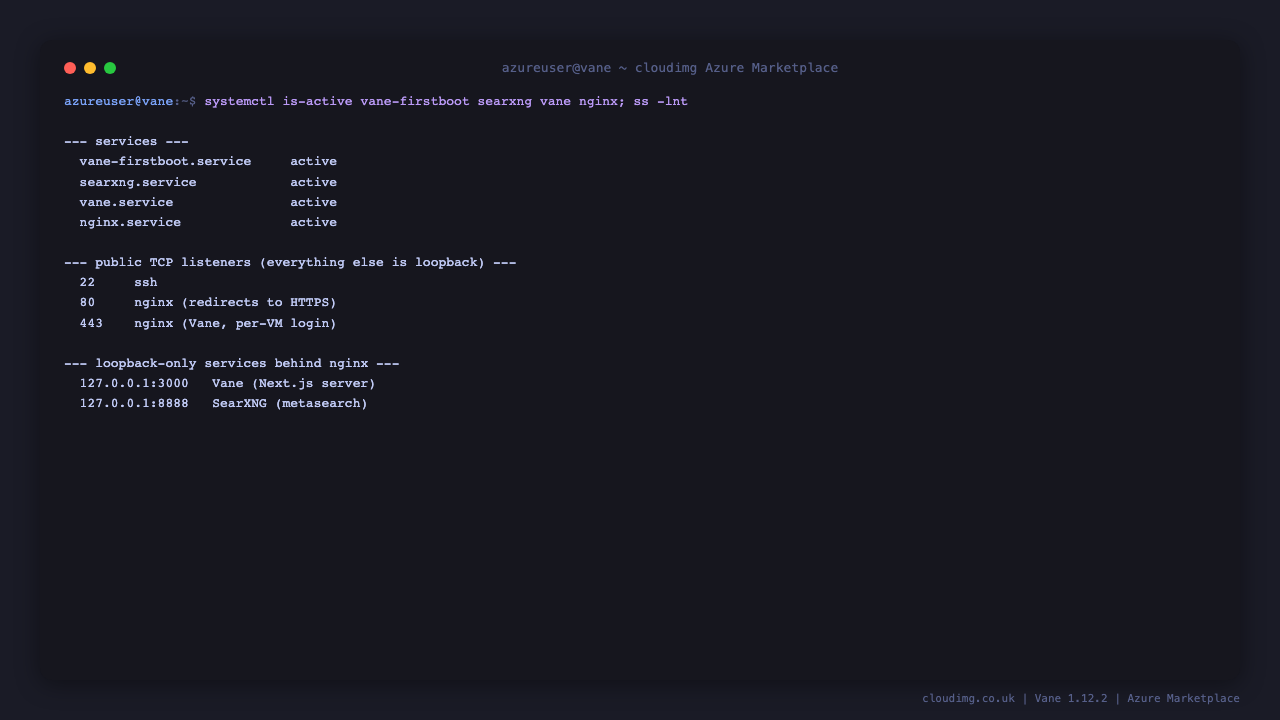
Task: Click the yellow minimize window button
Action: 90,68
